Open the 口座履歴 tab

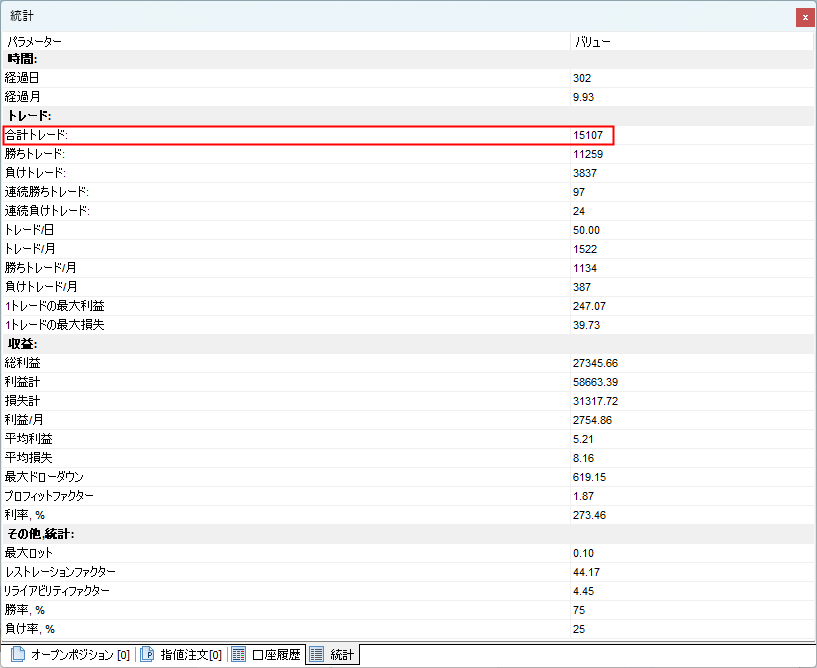(x=266, y=654)
